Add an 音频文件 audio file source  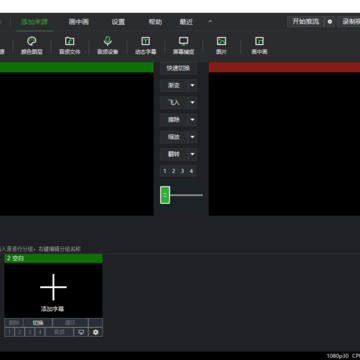click(x=70, y=45)
